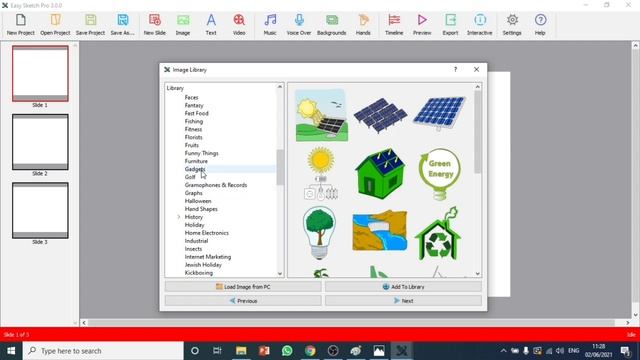This screenshot has width=640, height=360.
Task: Select the Halloween category
Action: 198,201
